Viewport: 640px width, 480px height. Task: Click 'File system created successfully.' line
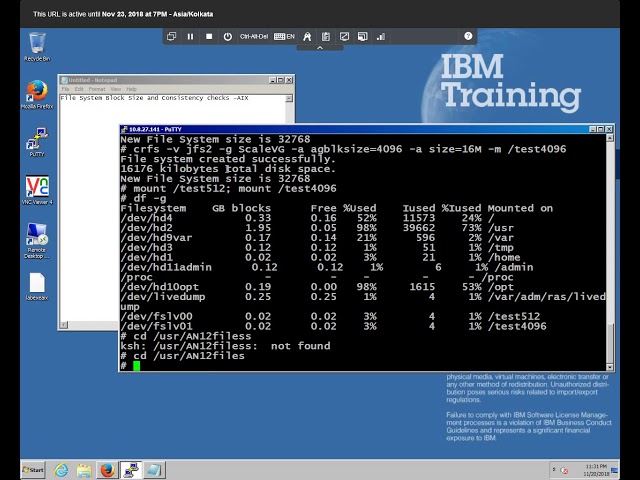pyautogui.click(x=228, y=159)
